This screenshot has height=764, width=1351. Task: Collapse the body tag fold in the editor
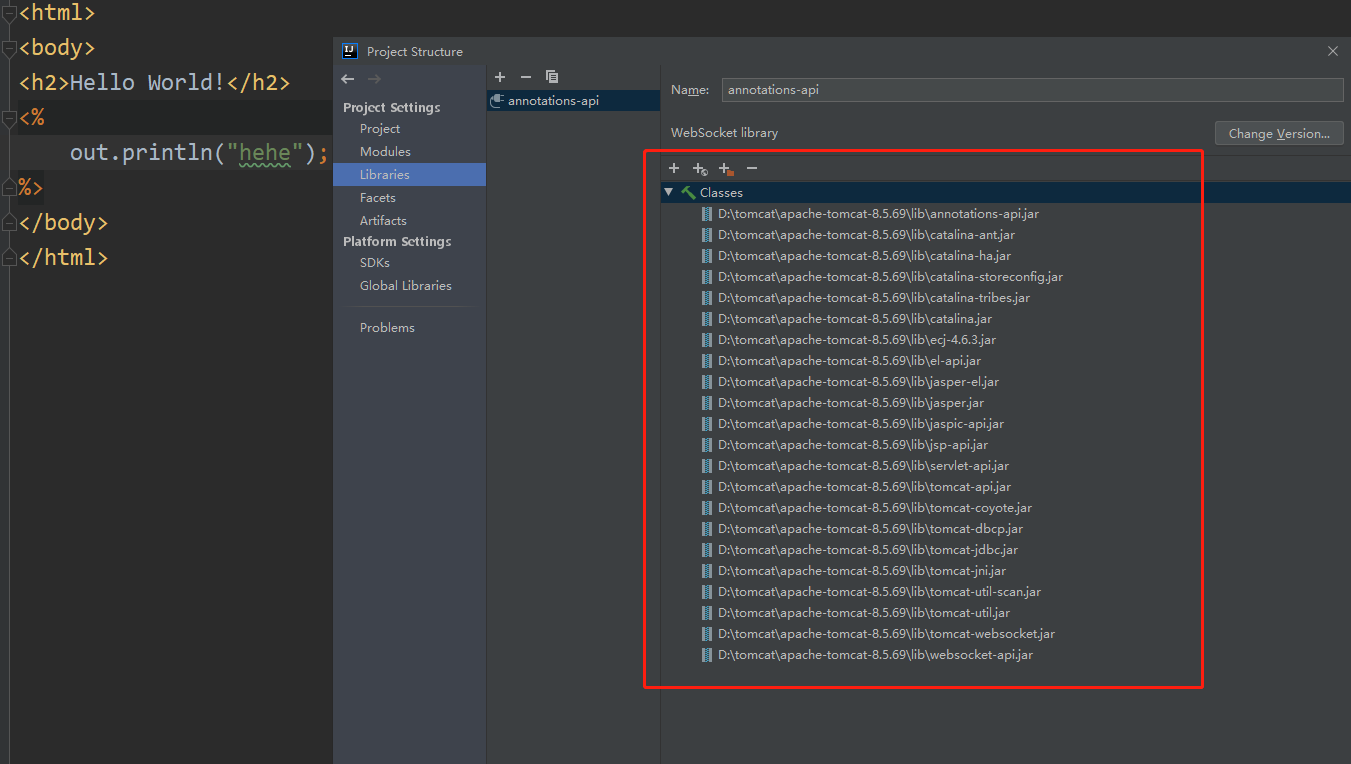coord(9,48)
